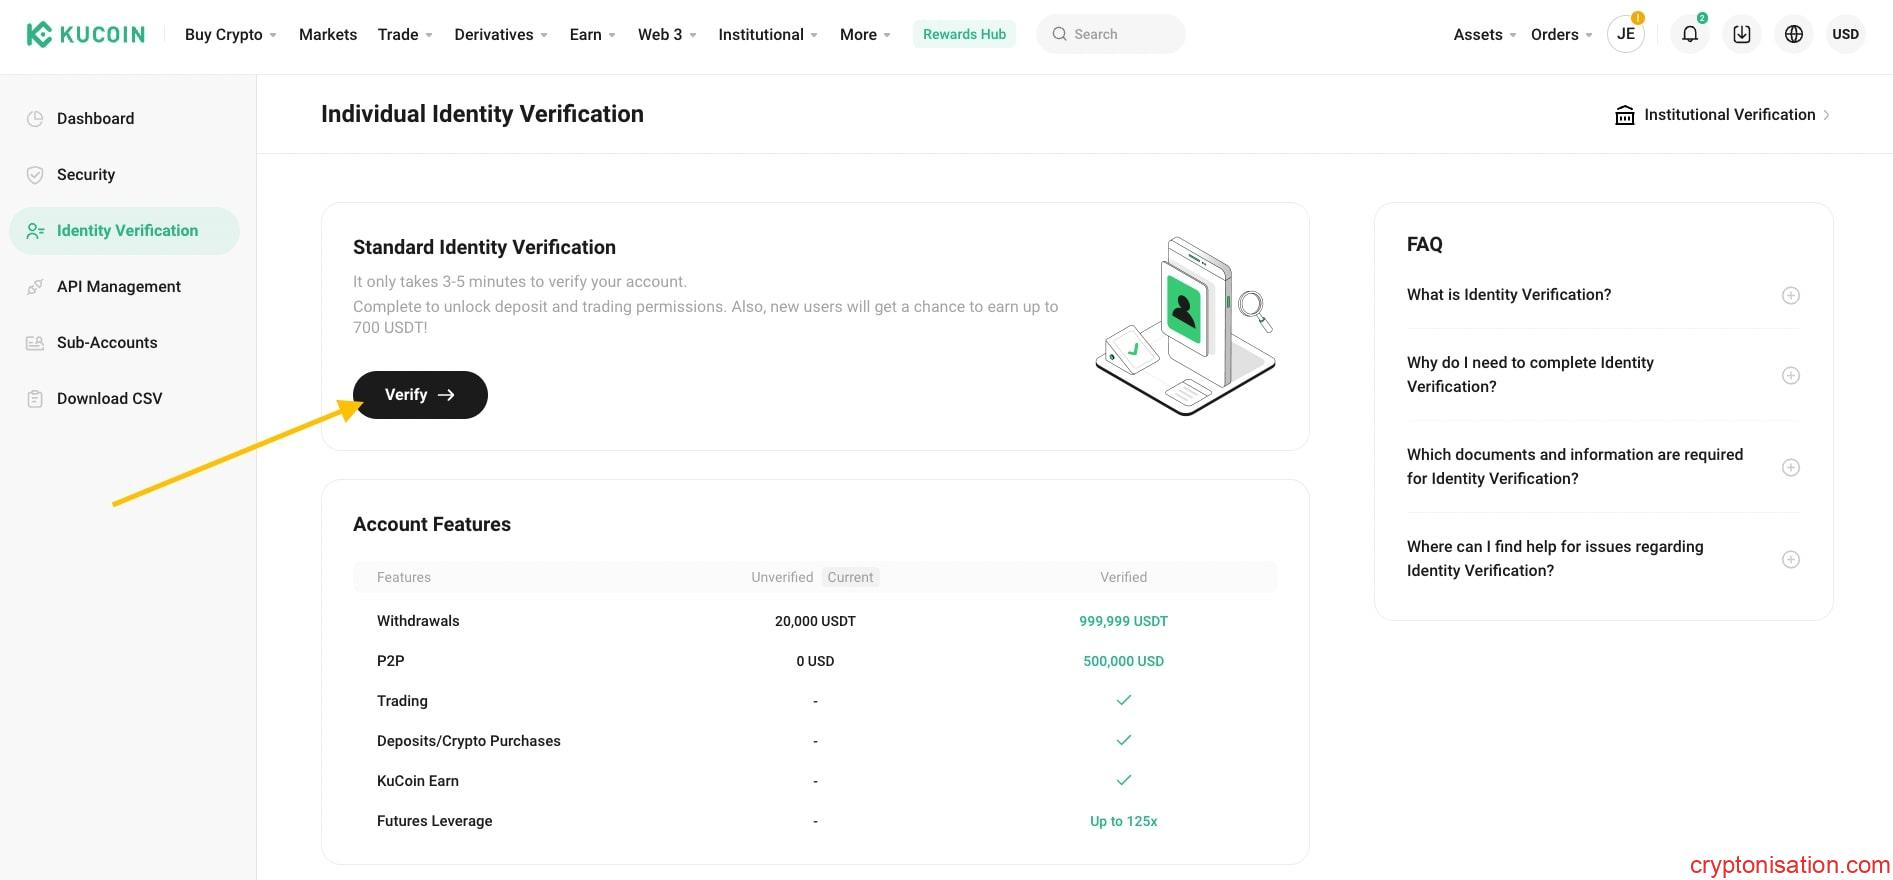
Task: Click the Rewards Hub button
Action: (964, 34)
